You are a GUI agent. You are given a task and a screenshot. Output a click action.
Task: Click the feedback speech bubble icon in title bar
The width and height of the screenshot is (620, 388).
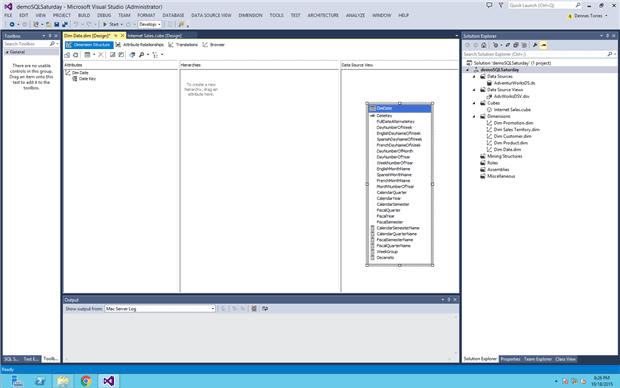[x=489, y=6]
